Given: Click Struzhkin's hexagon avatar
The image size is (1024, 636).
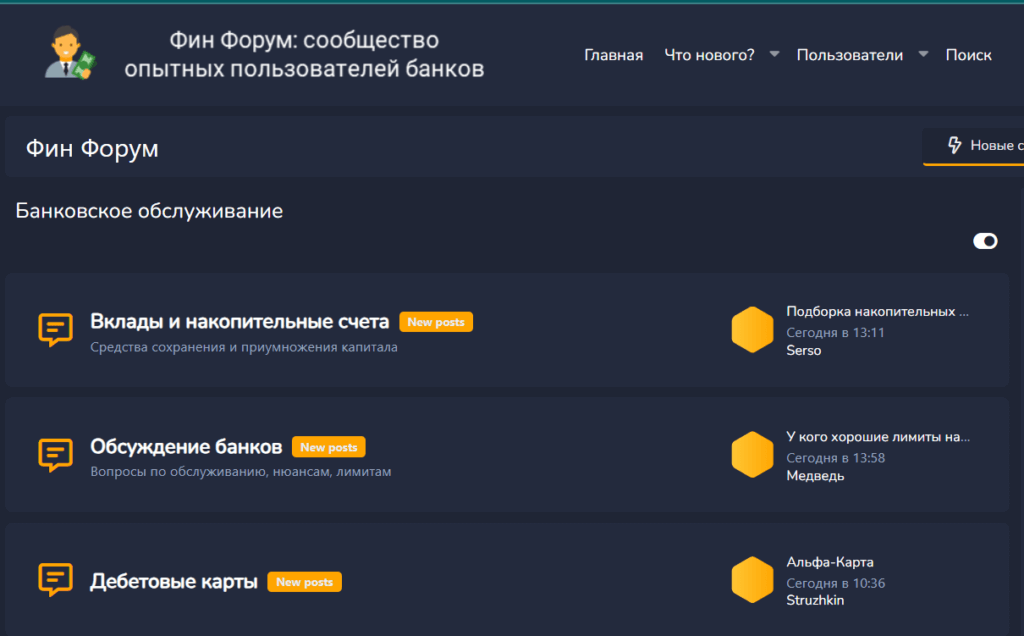Looking at the screenshot, I should [x=752, y=580].
